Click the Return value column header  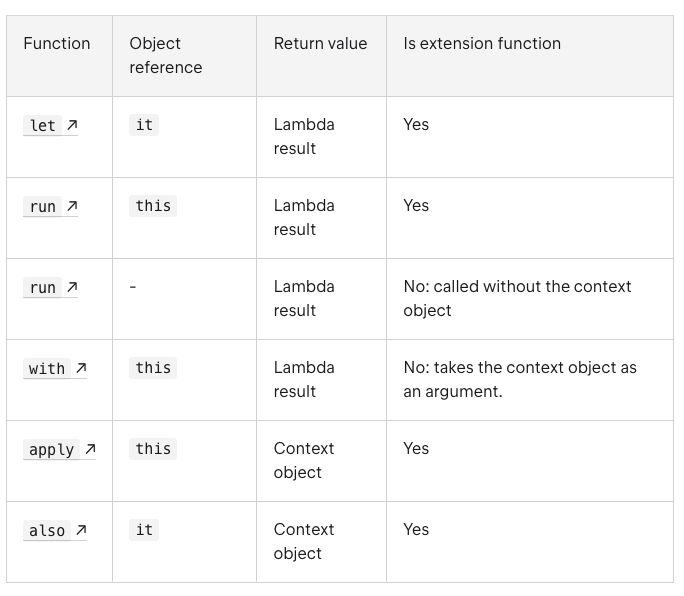(x=321, y=44)
